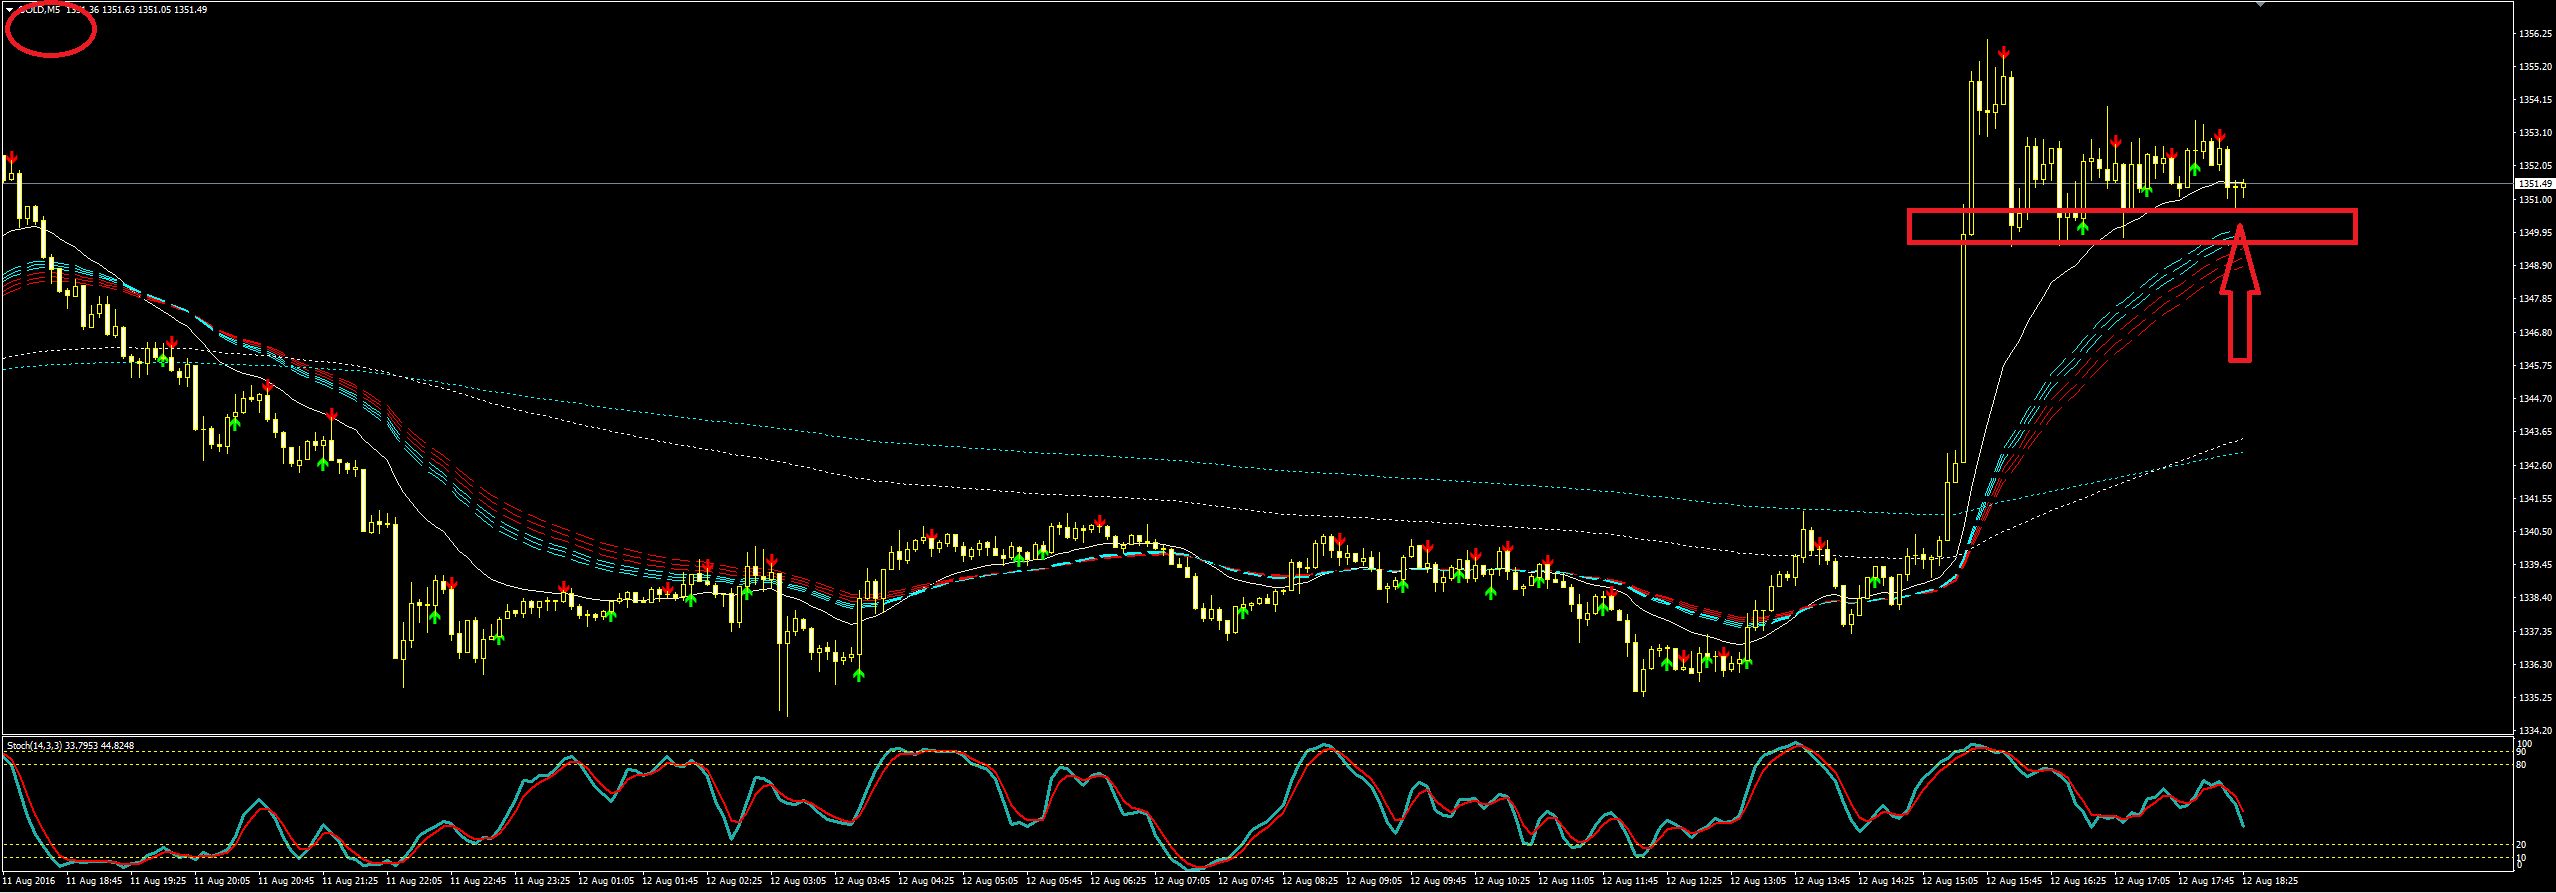Click the red sell arrow above the highest candle
Viewport: 2556px width, 893px height.
[x=2004, y=53]
